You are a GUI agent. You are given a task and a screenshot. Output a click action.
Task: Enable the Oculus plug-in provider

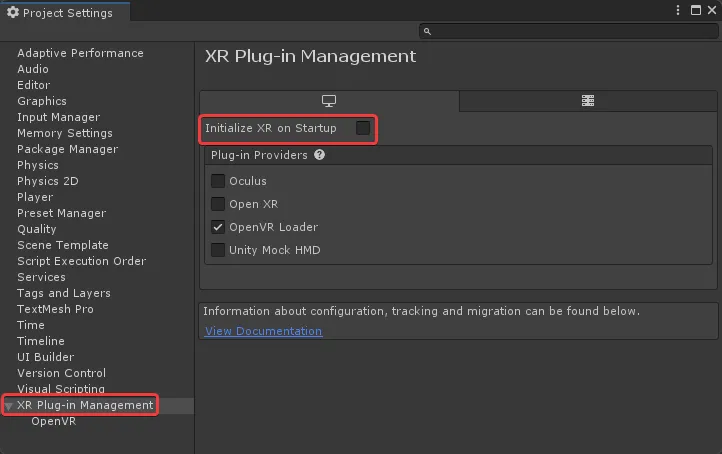point(218,181)
